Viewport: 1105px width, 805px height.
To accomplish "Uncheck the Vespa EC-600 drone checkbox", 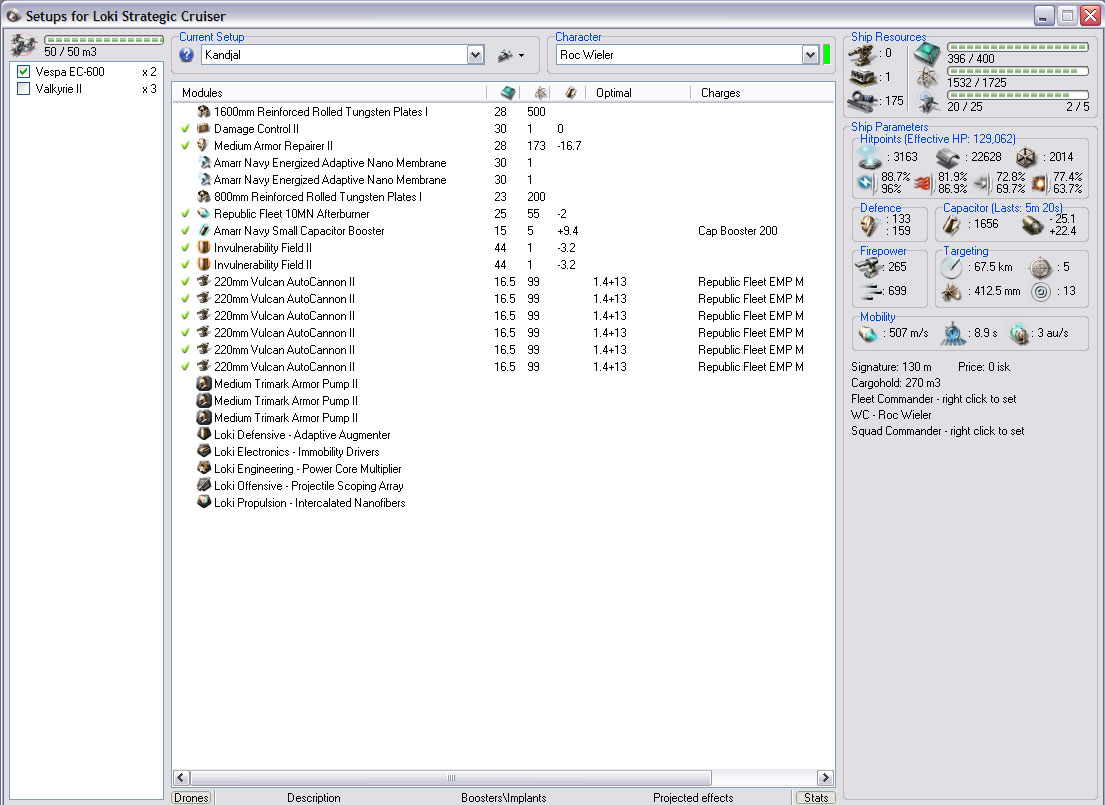I will [24, 71].
